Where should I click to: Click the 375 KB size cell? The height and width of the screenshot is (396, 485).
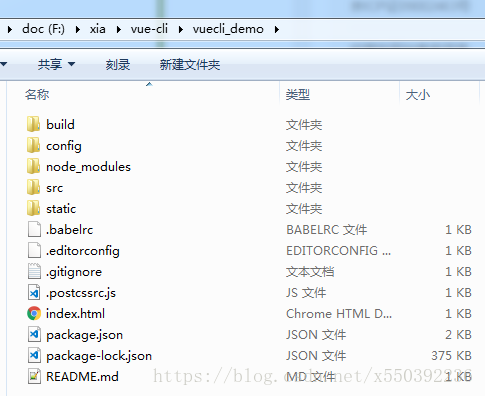[451, 356]
